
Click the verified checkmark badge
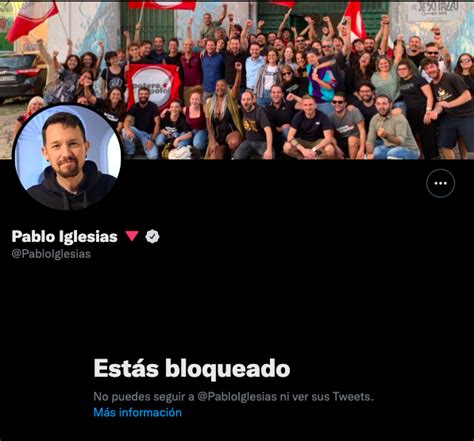coord(152,236)
